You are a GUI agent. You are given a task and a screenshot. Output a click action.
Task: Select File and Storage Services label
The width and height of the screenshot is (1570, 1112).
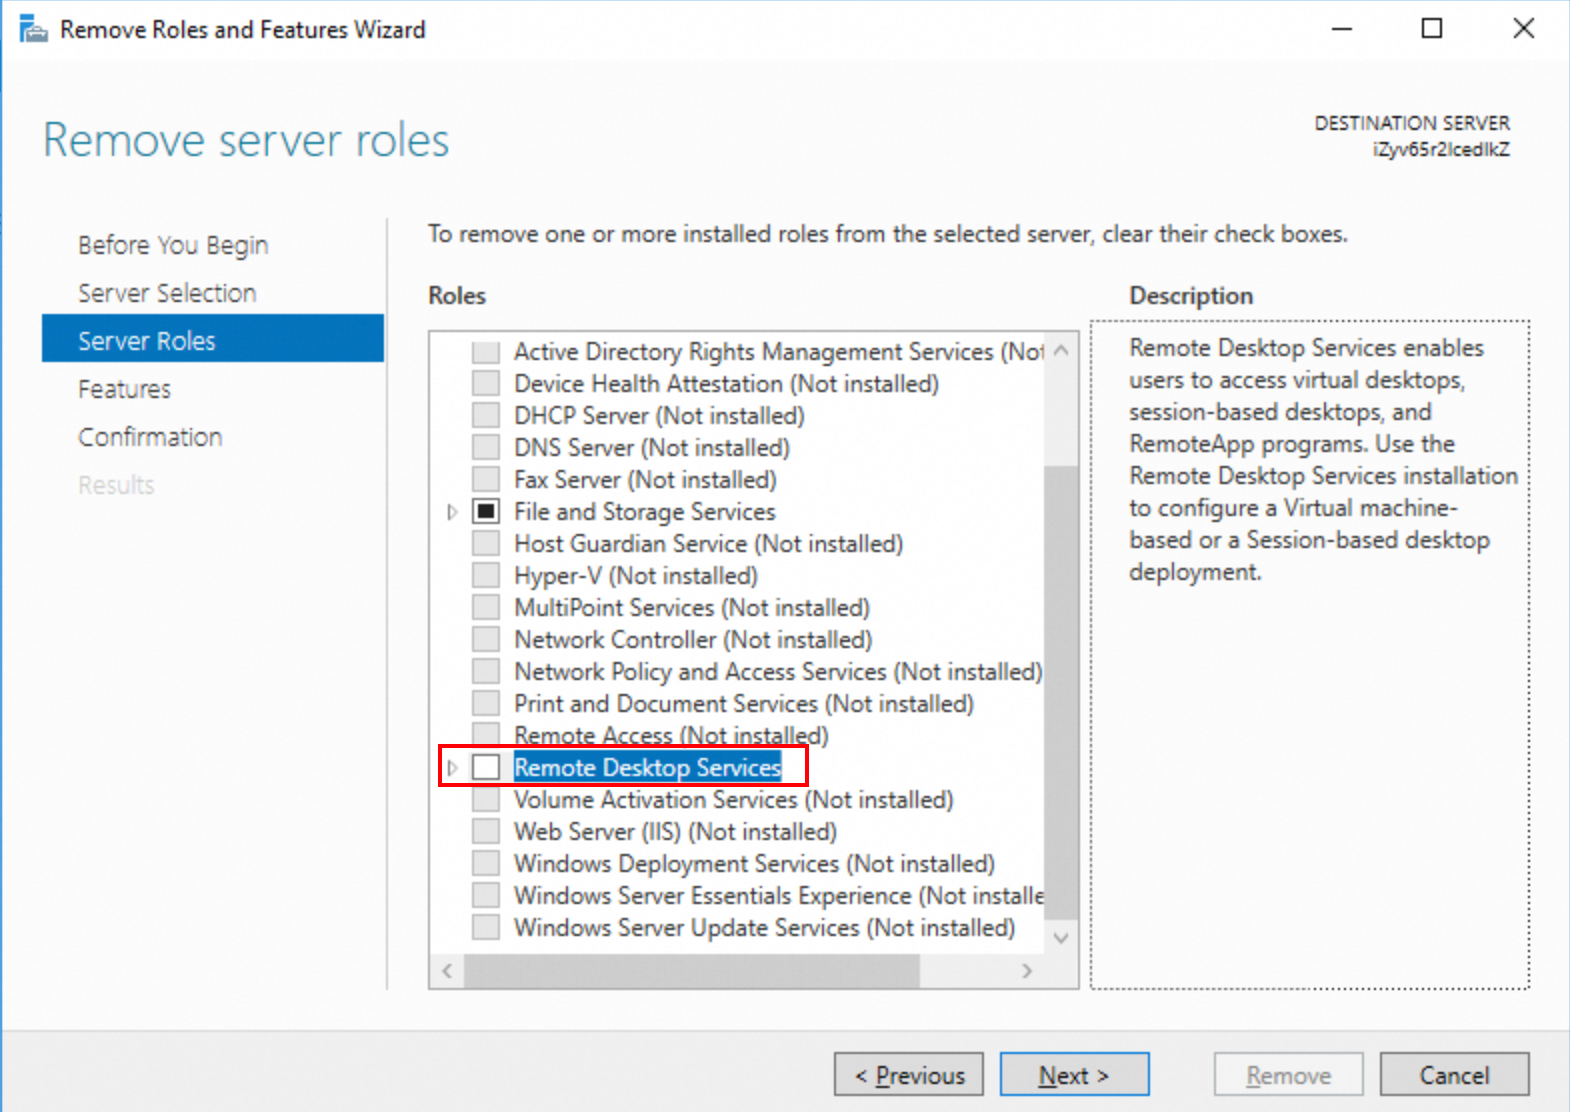(x=645, y=511)
